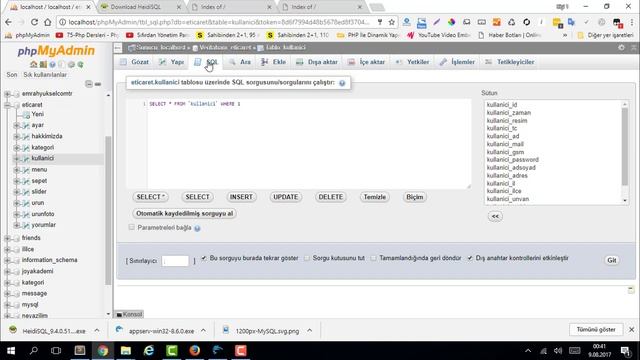Select kullanici_mail in column list
The height and width of the screenshot is (360, 640).
click(505, 144)
